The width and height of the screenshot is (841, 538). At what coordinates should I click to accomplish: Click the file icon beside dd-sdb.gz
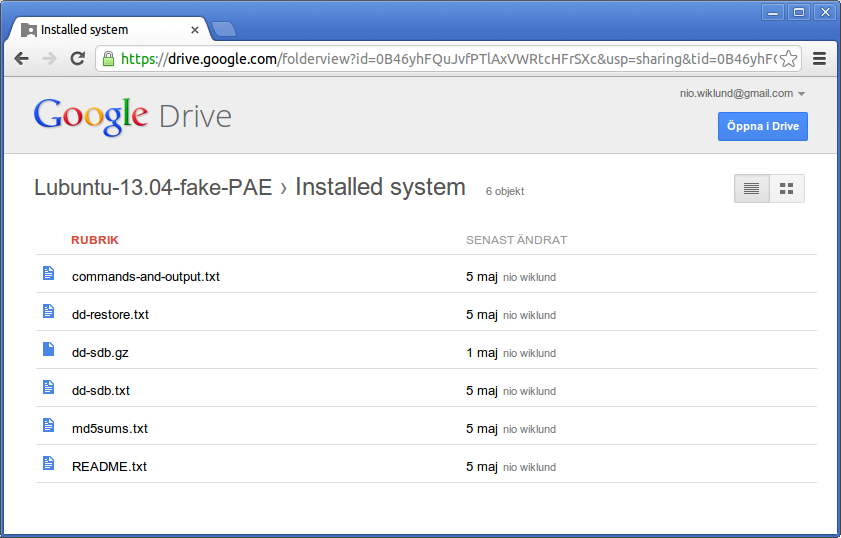(48, 349)
